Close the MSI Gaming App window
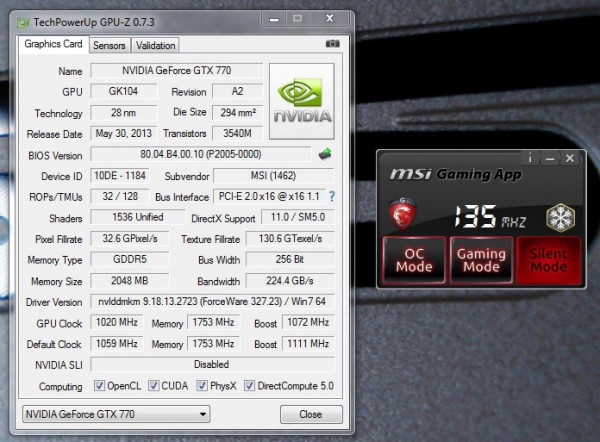 click(x=570, y=158)
